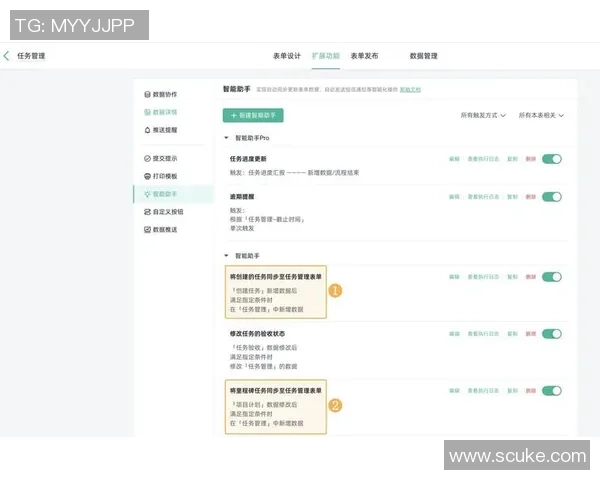Click the 修改任务的验收状态 title
Image resolution: width=600 pixels, height=480 pixels.
coord(257,334)
